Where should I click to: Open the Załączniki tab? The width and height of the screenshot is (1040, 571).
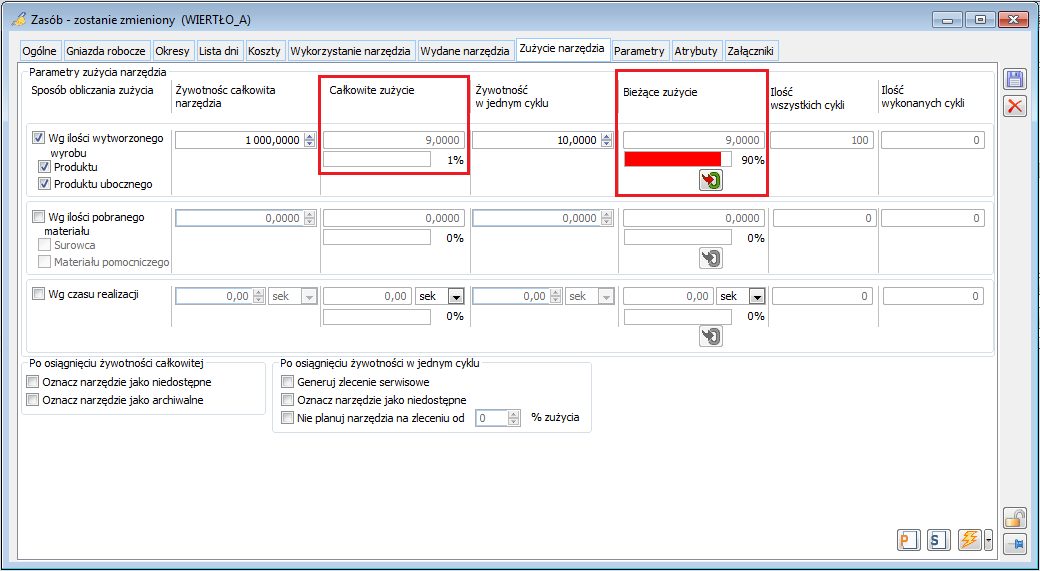pyautogui.click(x=750, y=51)
